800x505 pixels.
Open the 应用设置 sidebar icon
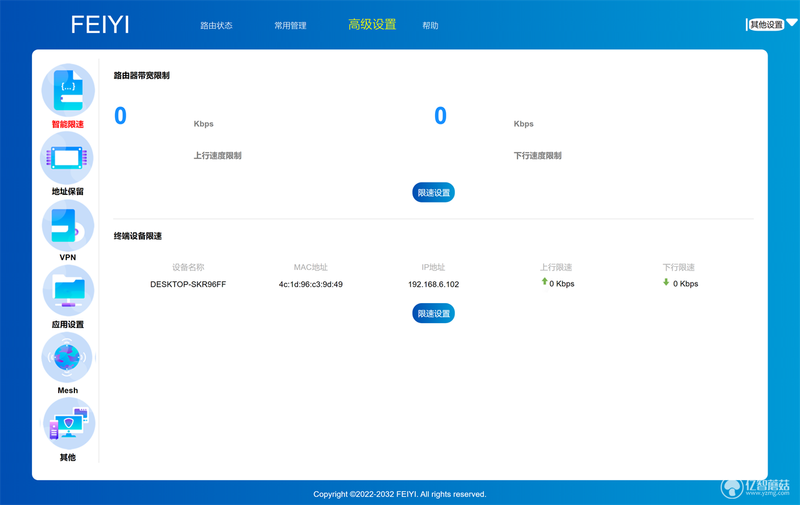tap(68, 291)
